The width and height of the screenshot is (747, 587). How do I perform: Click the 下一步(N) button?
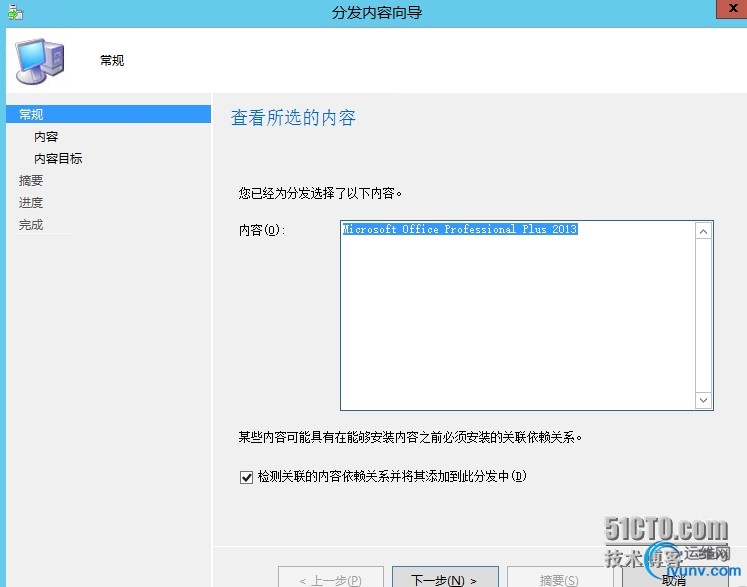point(445,577)
